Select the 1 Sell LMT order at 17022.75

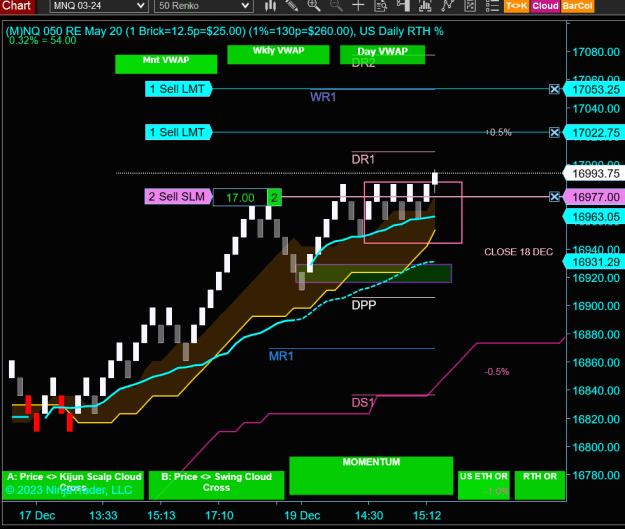(x=178, y=132)
